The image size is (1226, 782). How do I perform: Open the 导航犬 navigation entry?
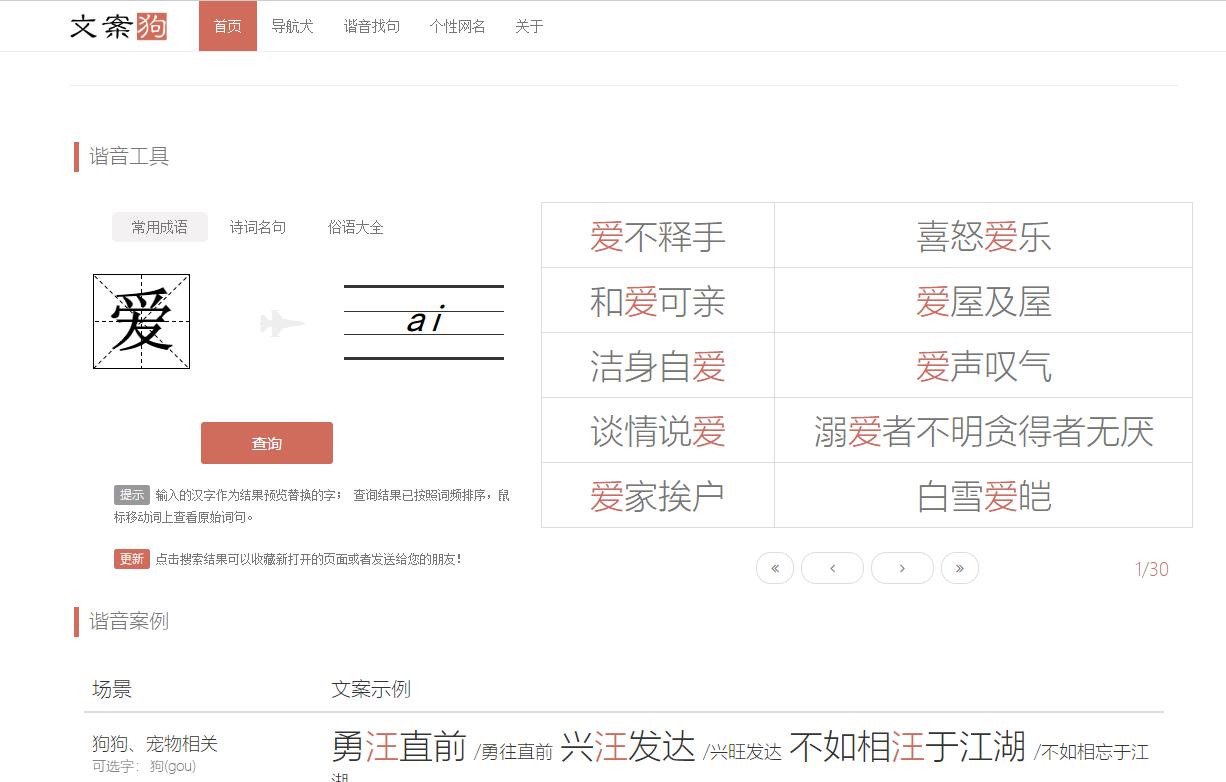point(293,26)
